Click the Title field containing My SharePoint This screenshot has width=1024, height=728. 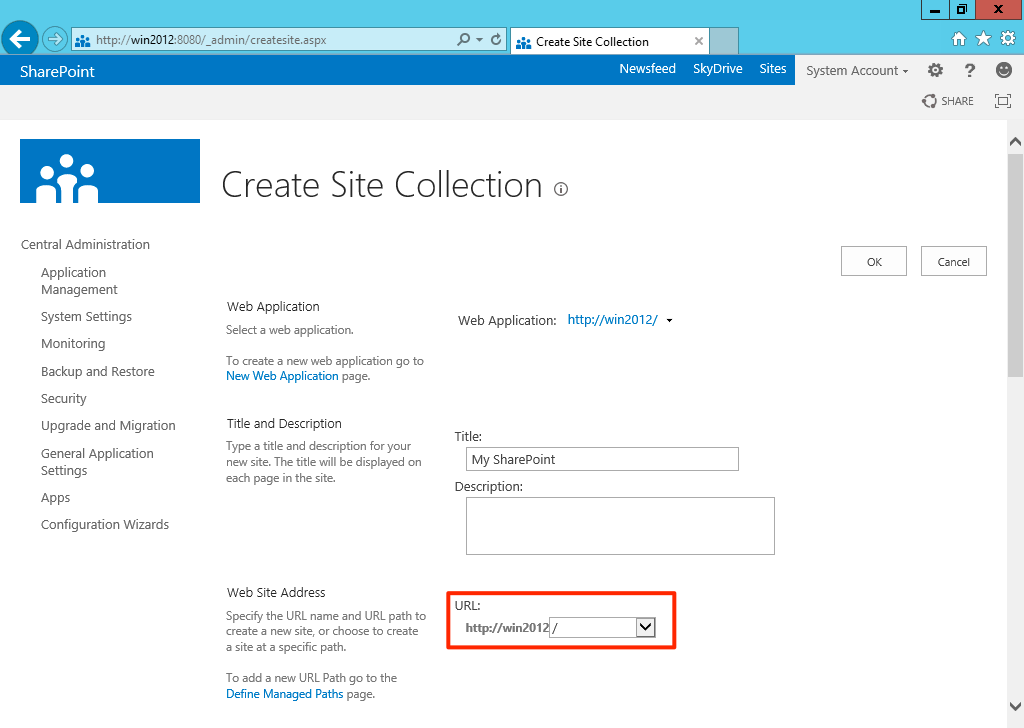click(602, 459)
